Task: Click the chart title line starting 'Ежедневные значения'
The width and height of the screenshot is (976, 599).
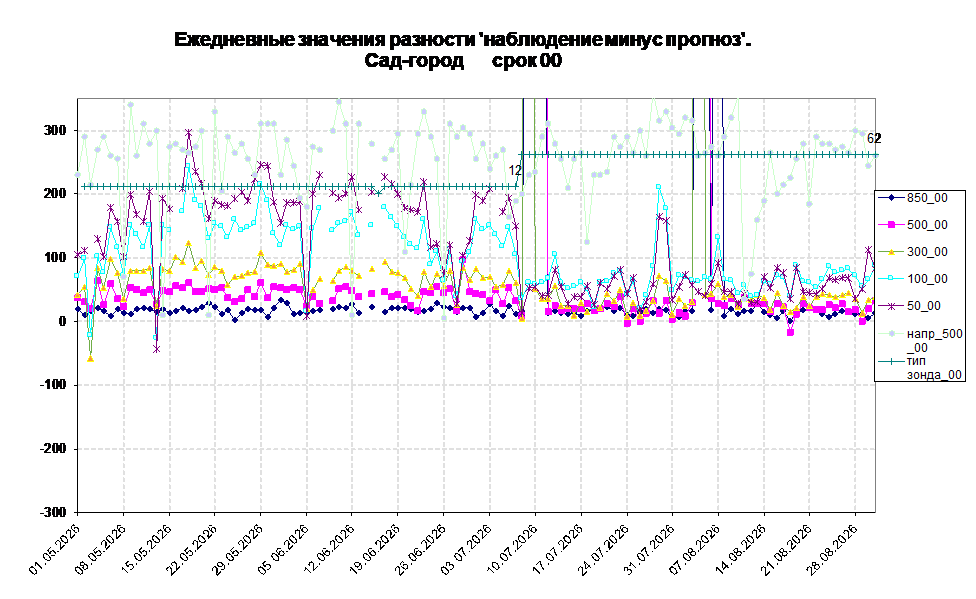Action: [x=463, y=40]
